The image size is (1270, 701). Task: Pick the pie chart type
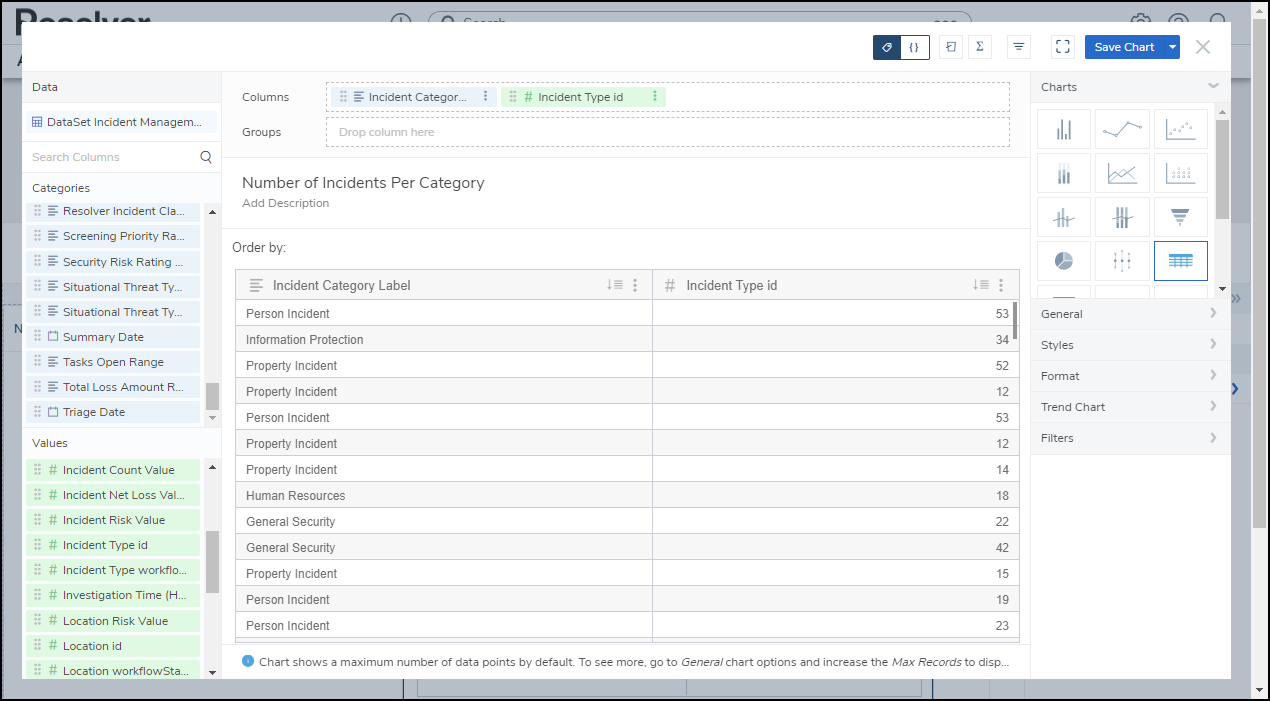click(x=1063, y=261)
